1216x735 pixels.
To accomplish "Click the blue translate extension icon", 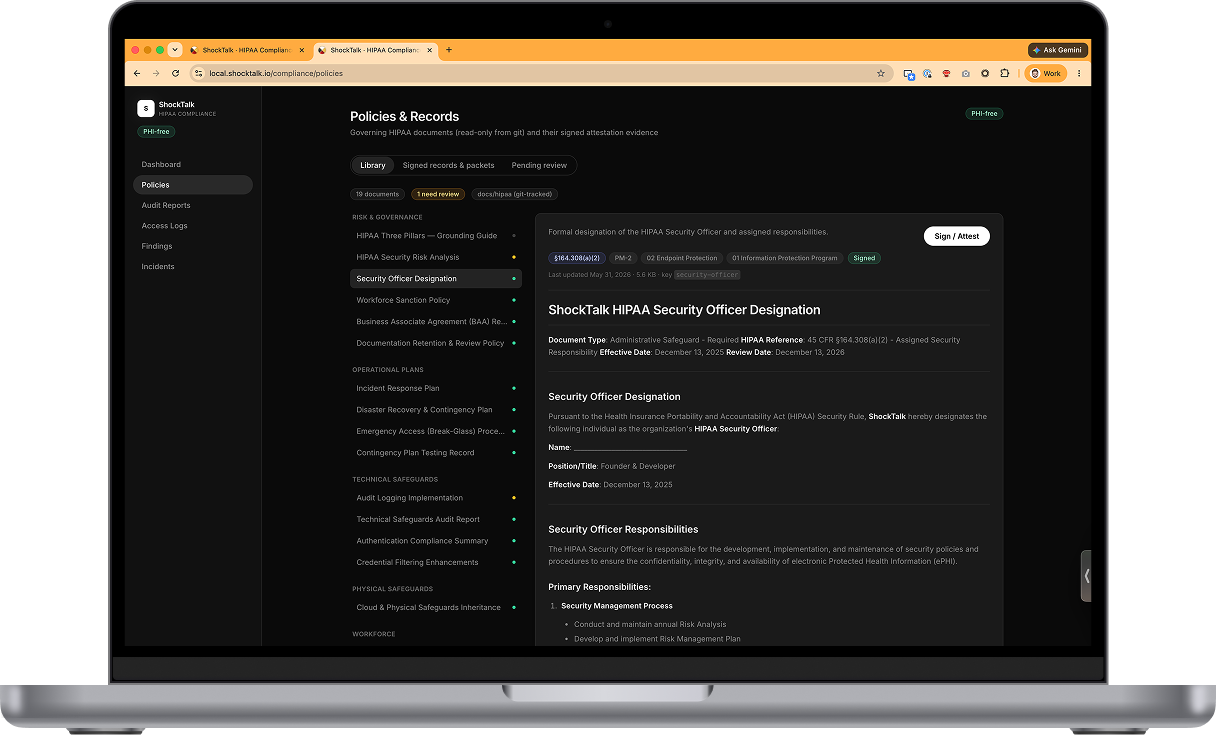I will pos(909,73).
